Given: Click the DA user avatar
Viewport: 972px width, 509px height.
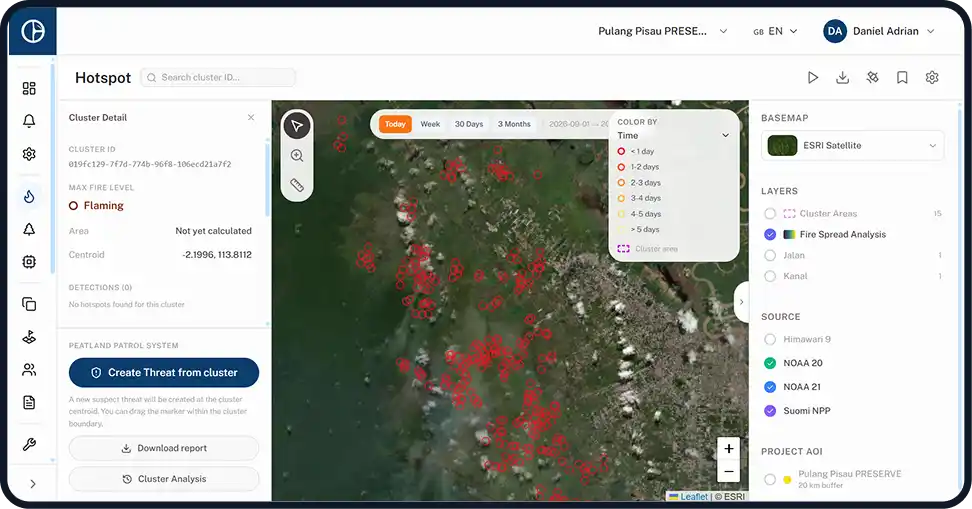Looking at the screenshot, I should (835, 31).
